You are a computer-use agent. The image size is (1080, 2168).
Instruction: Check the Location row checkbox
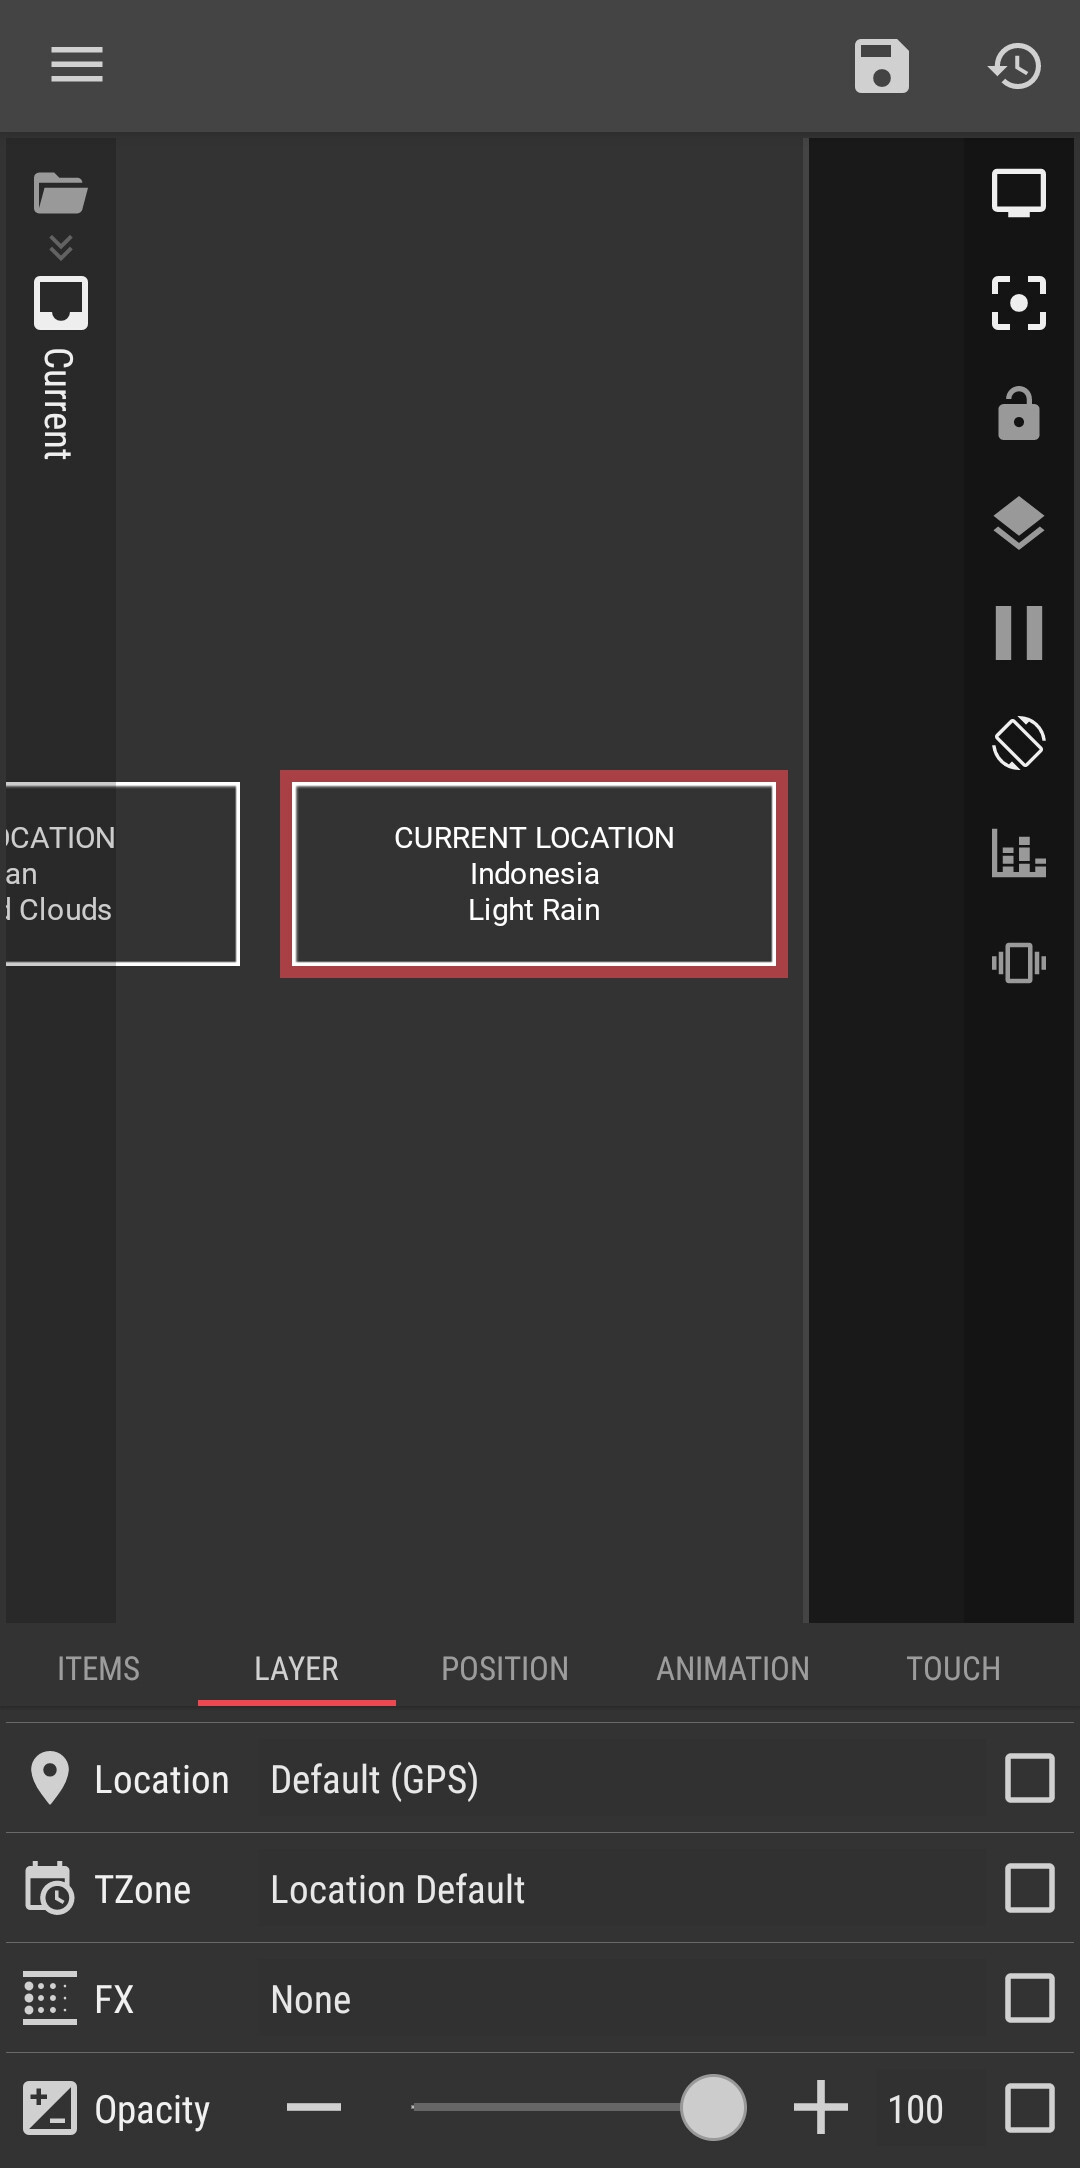coord(1029,1778)
